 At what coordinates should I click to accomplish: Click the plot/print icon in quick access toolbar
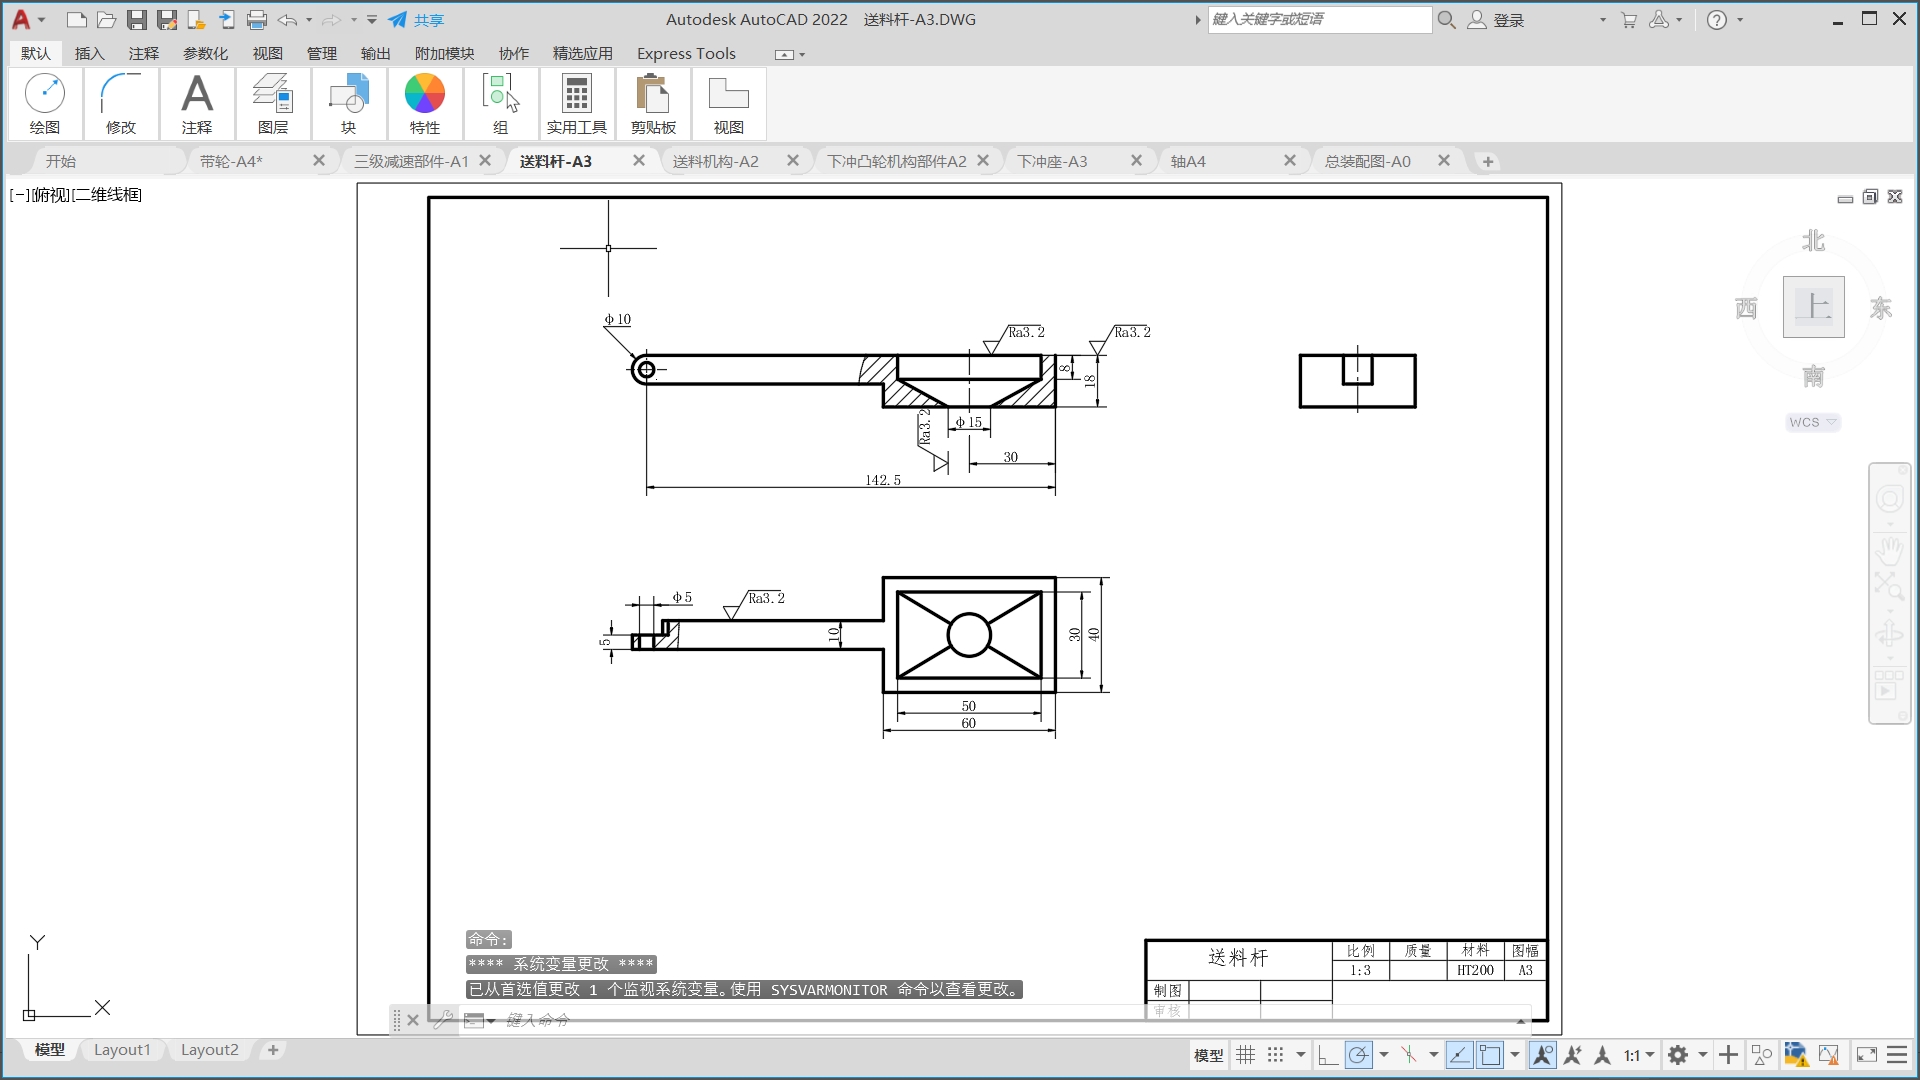257,20
